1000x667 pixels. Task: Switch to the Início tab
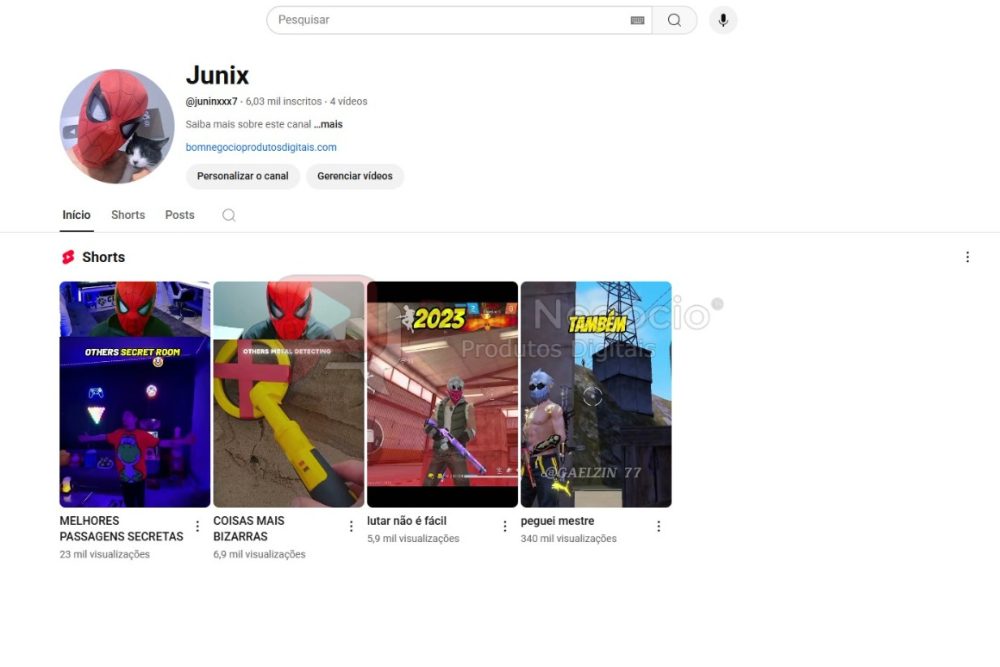[77, 215]
